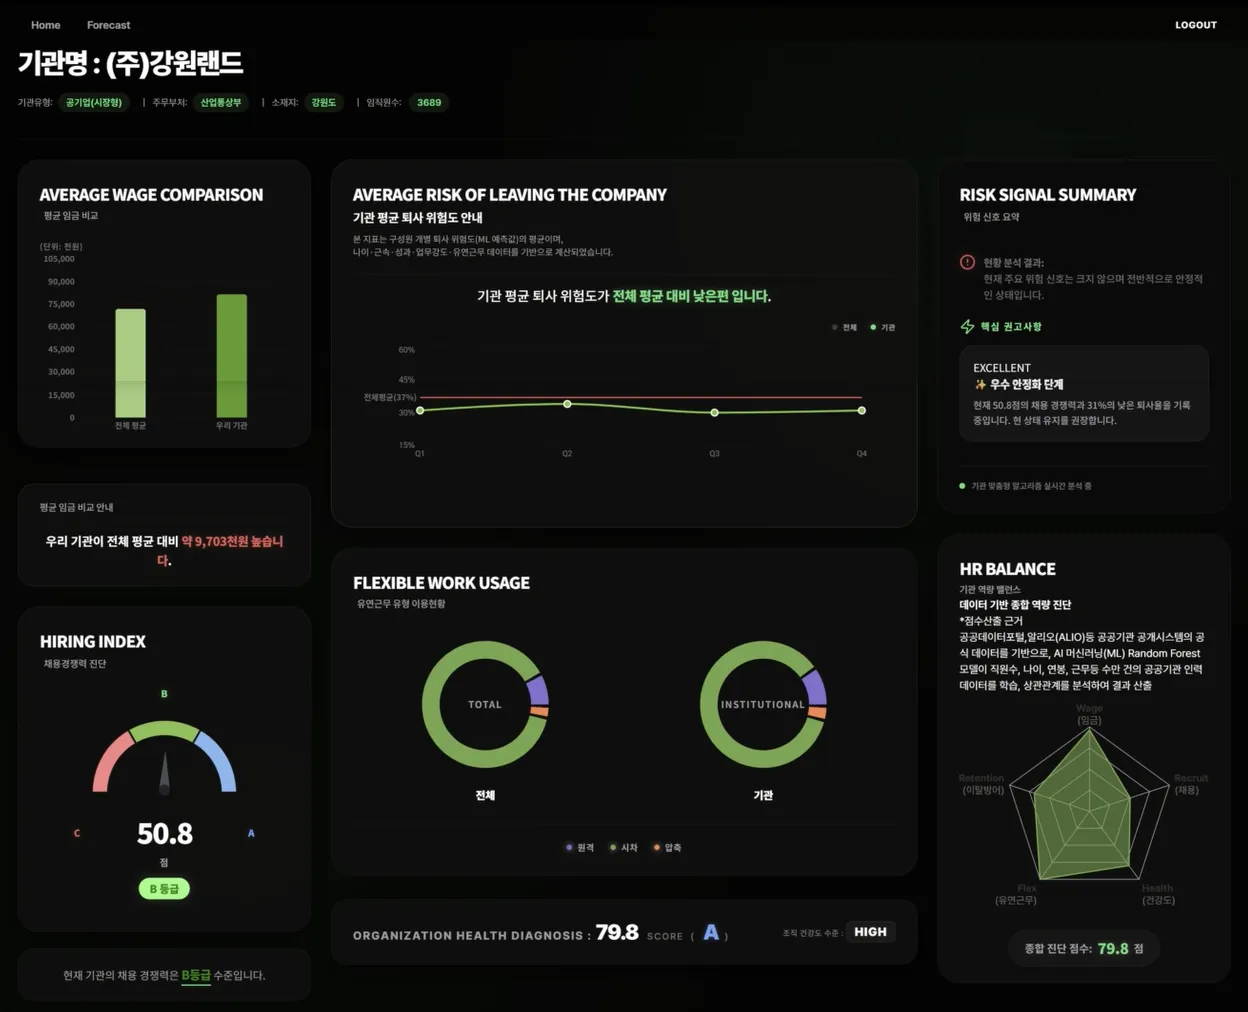Click the 공기업(시장형) institution type tag
Screen dimensions: 1248x1012
tap(94, 102)
